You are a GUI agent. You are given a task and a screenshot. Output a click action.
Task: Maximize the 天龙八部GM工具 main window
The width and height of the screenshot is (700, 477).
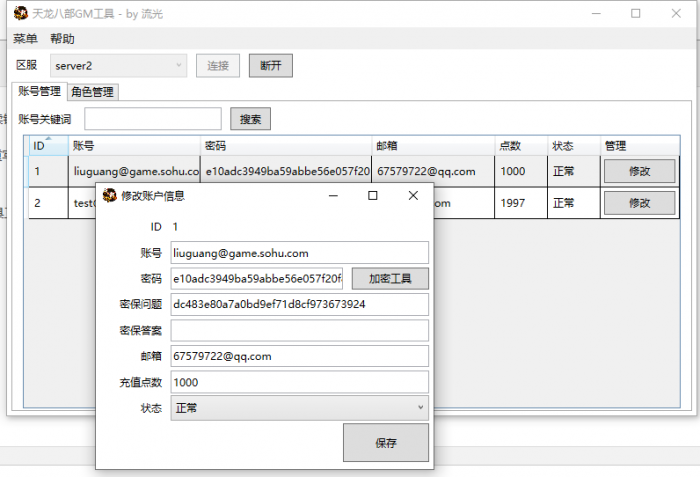(636, 13)
